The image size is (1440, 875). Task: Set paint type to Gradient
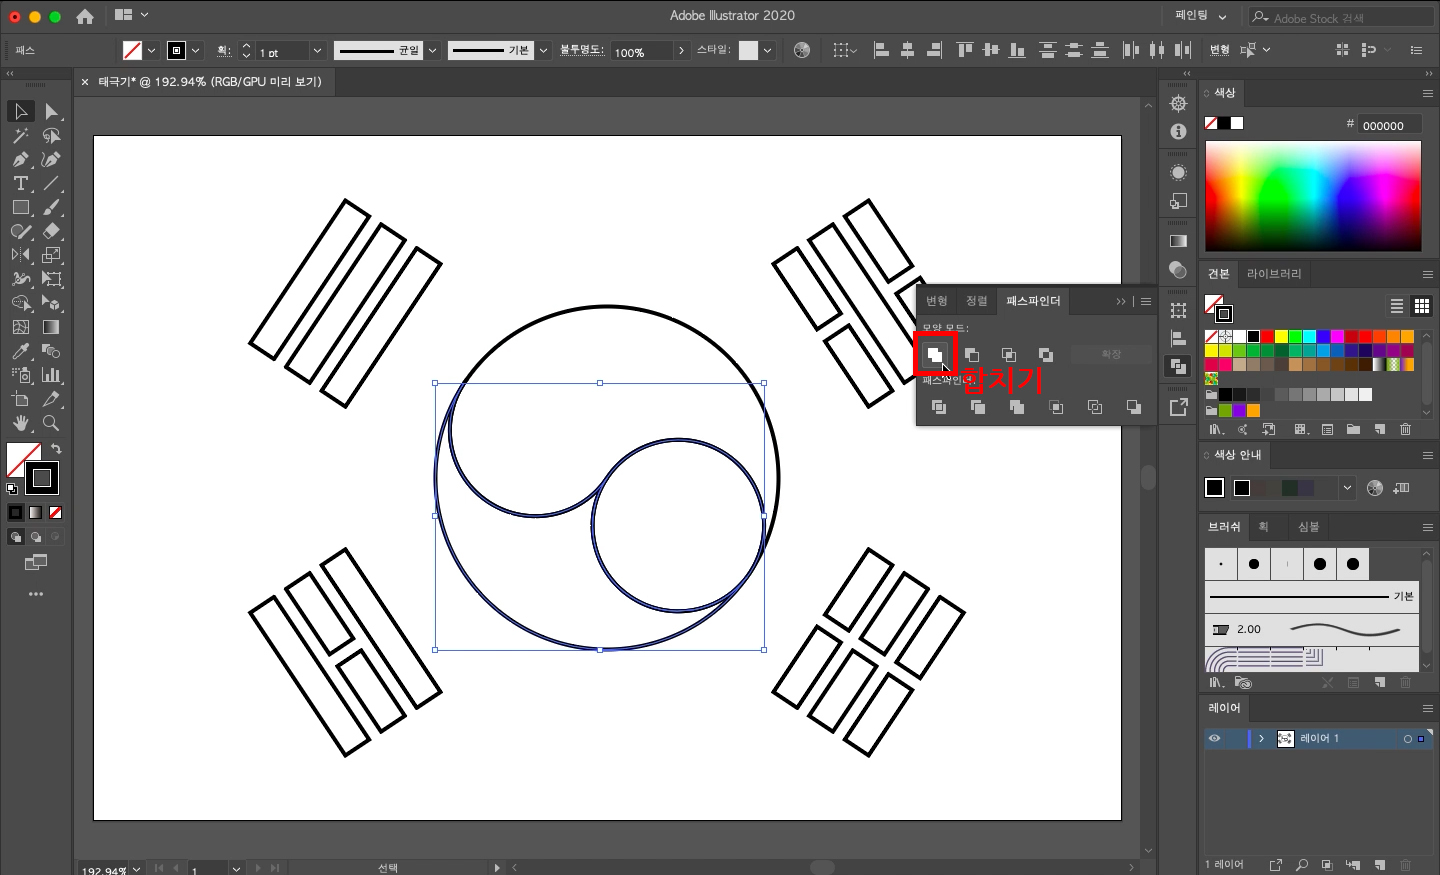35,512
